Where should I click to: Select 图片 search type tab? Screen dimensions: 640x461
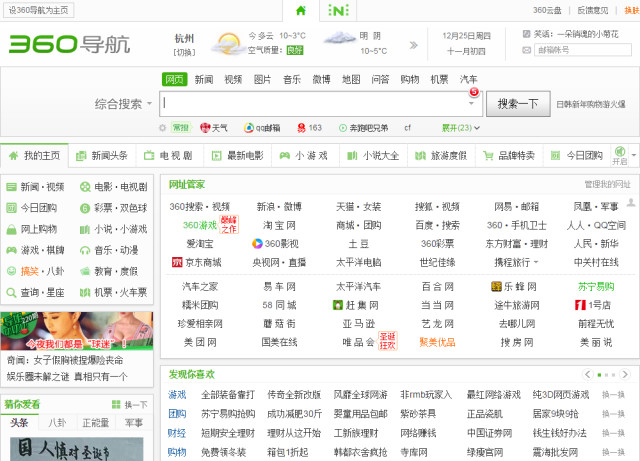262,80
